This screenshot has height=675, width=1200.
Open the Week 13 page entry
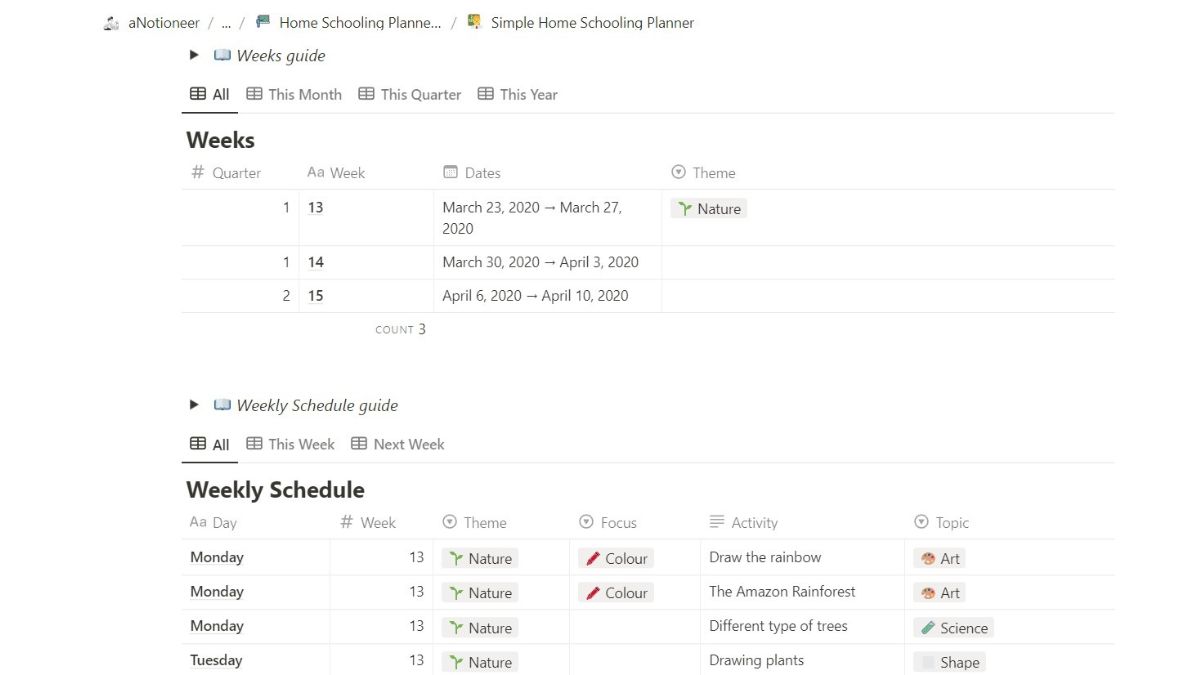[x=316, y=208]
